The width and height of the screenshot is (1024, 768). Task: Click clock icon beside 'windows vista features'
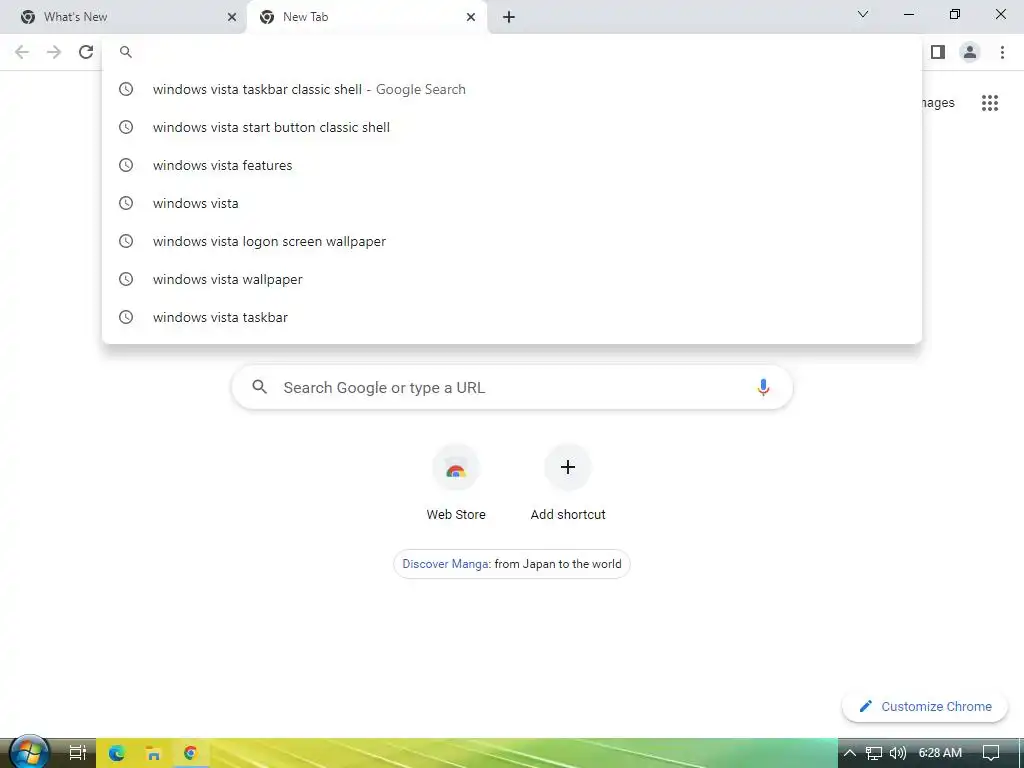point(126,165)
